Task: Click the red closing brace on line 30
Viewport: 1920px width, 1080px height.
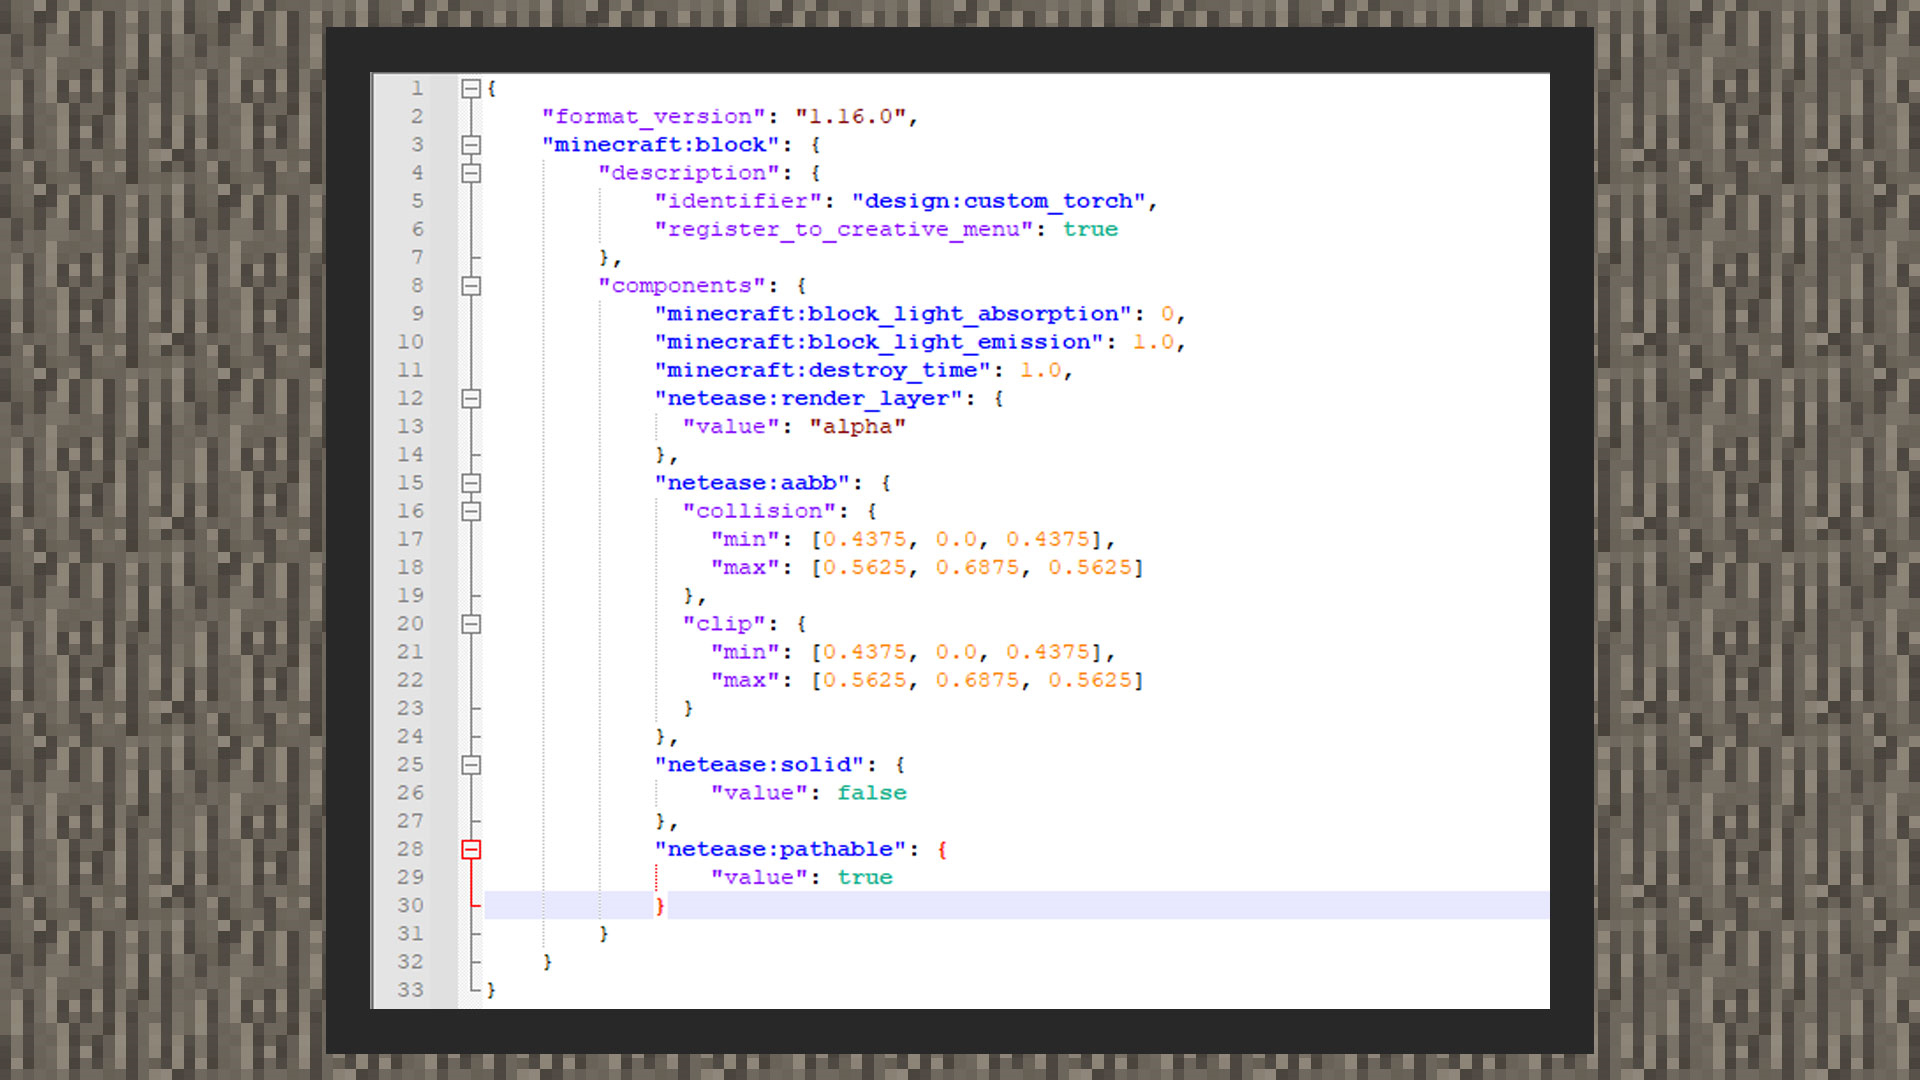Action: point(660,906)
